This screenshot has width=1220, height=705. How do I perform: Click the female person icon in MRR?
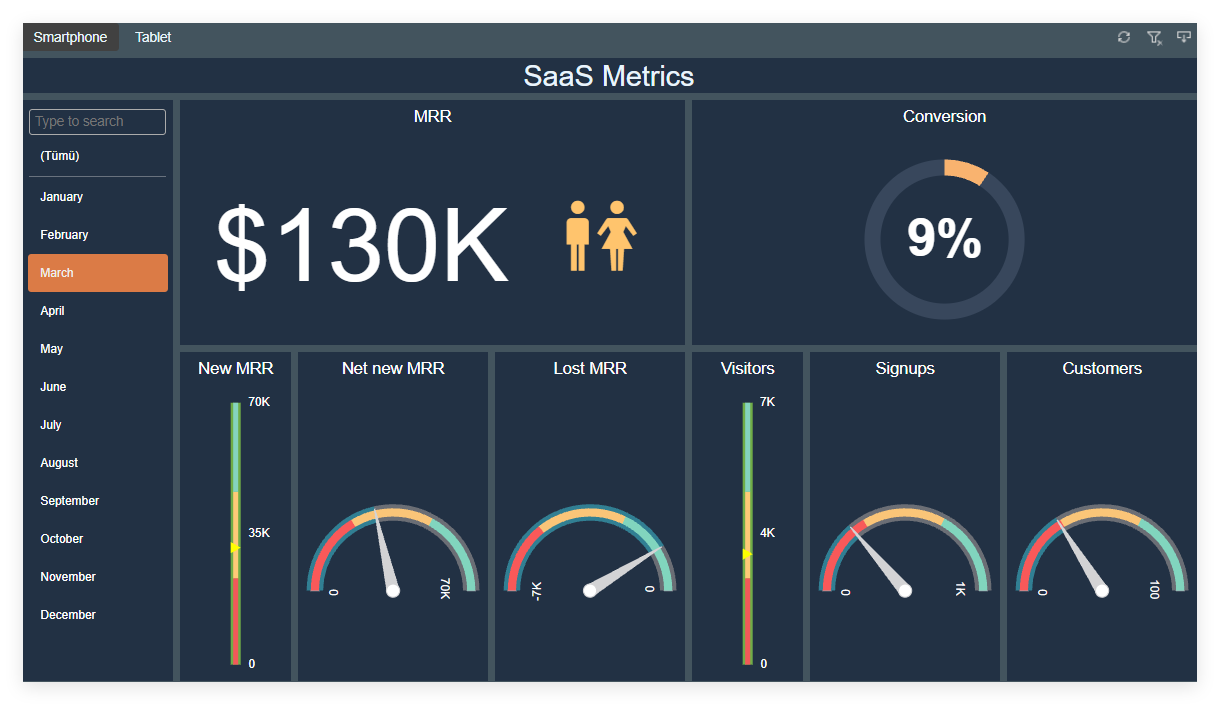[617, 236]
